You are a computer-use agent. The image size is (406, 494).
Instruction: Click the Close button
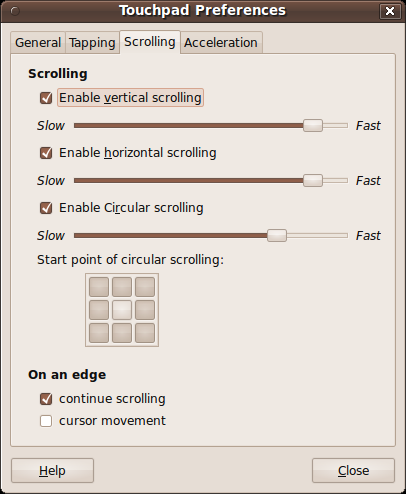353,471
